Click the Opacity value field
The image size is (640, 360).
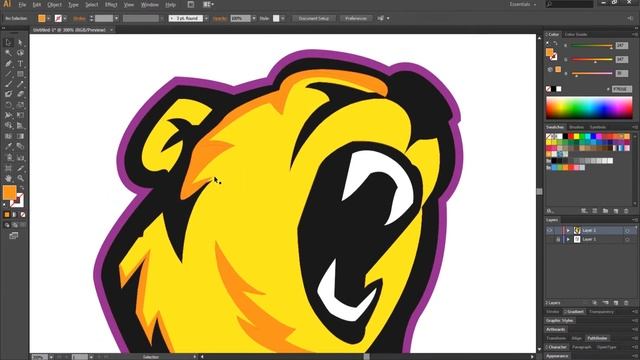point(240,18)
